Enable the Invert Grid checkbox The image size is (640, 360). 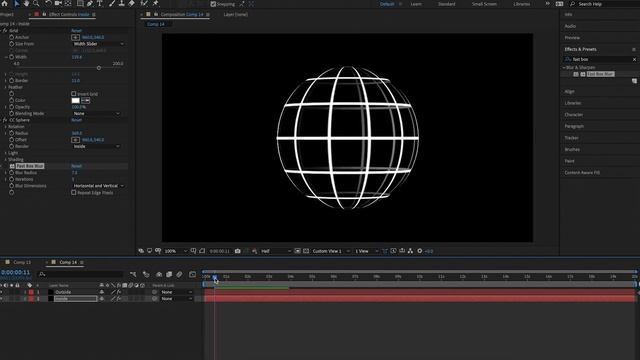tap(74, 94)
